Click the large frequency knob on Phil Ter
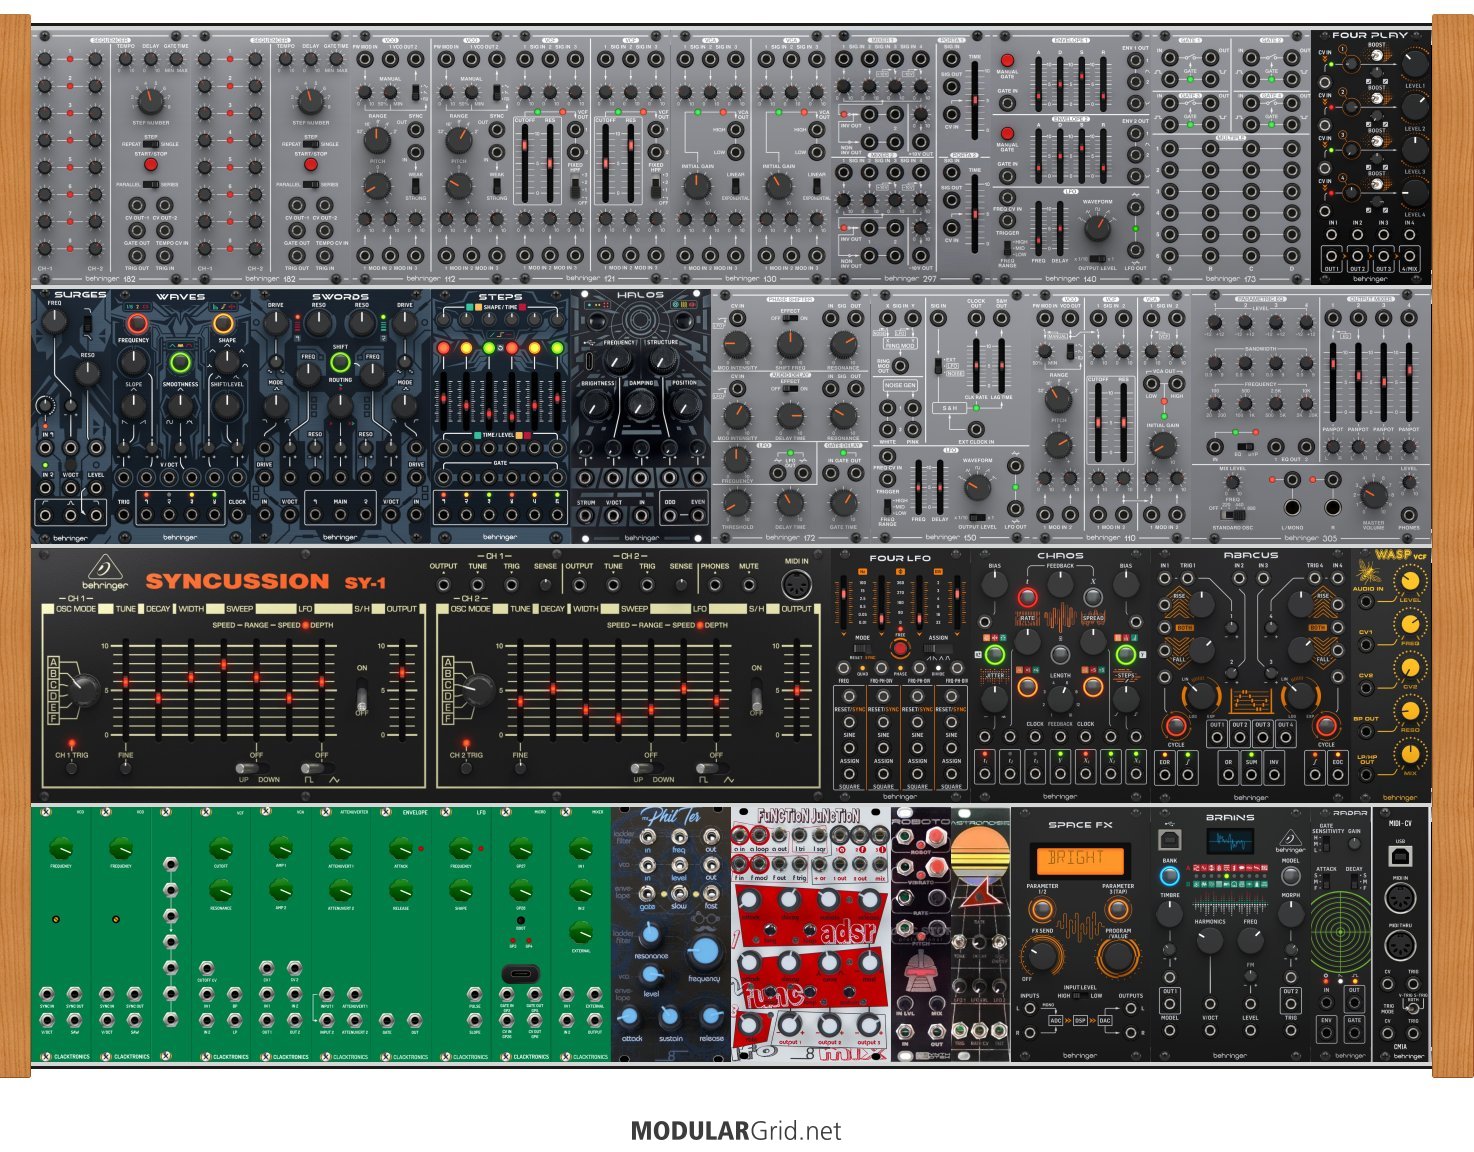Viewport: 1474px width, 1152px height. point(704,951)
